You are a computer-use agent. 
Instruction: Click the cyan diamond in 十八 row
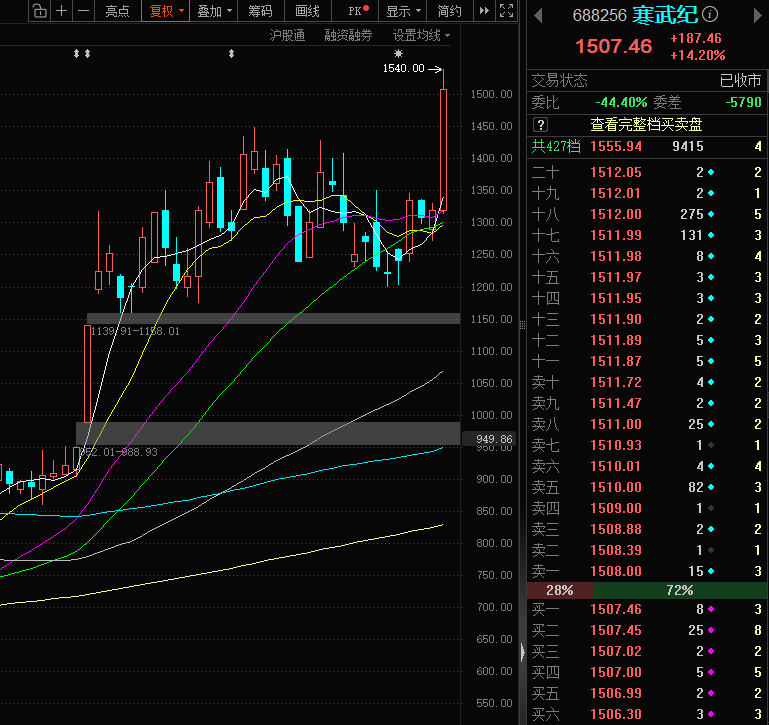pos(711,214)
